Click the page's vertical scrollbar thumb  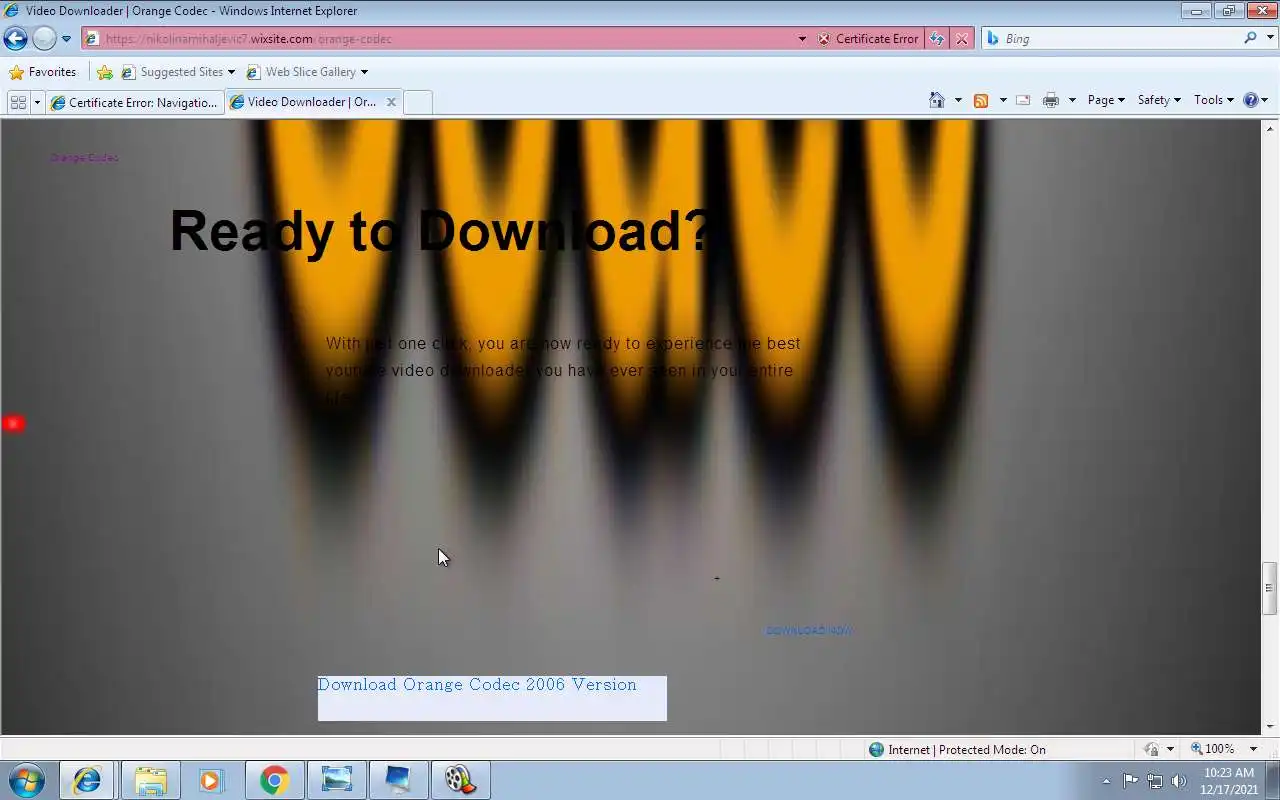point(1269,588)
